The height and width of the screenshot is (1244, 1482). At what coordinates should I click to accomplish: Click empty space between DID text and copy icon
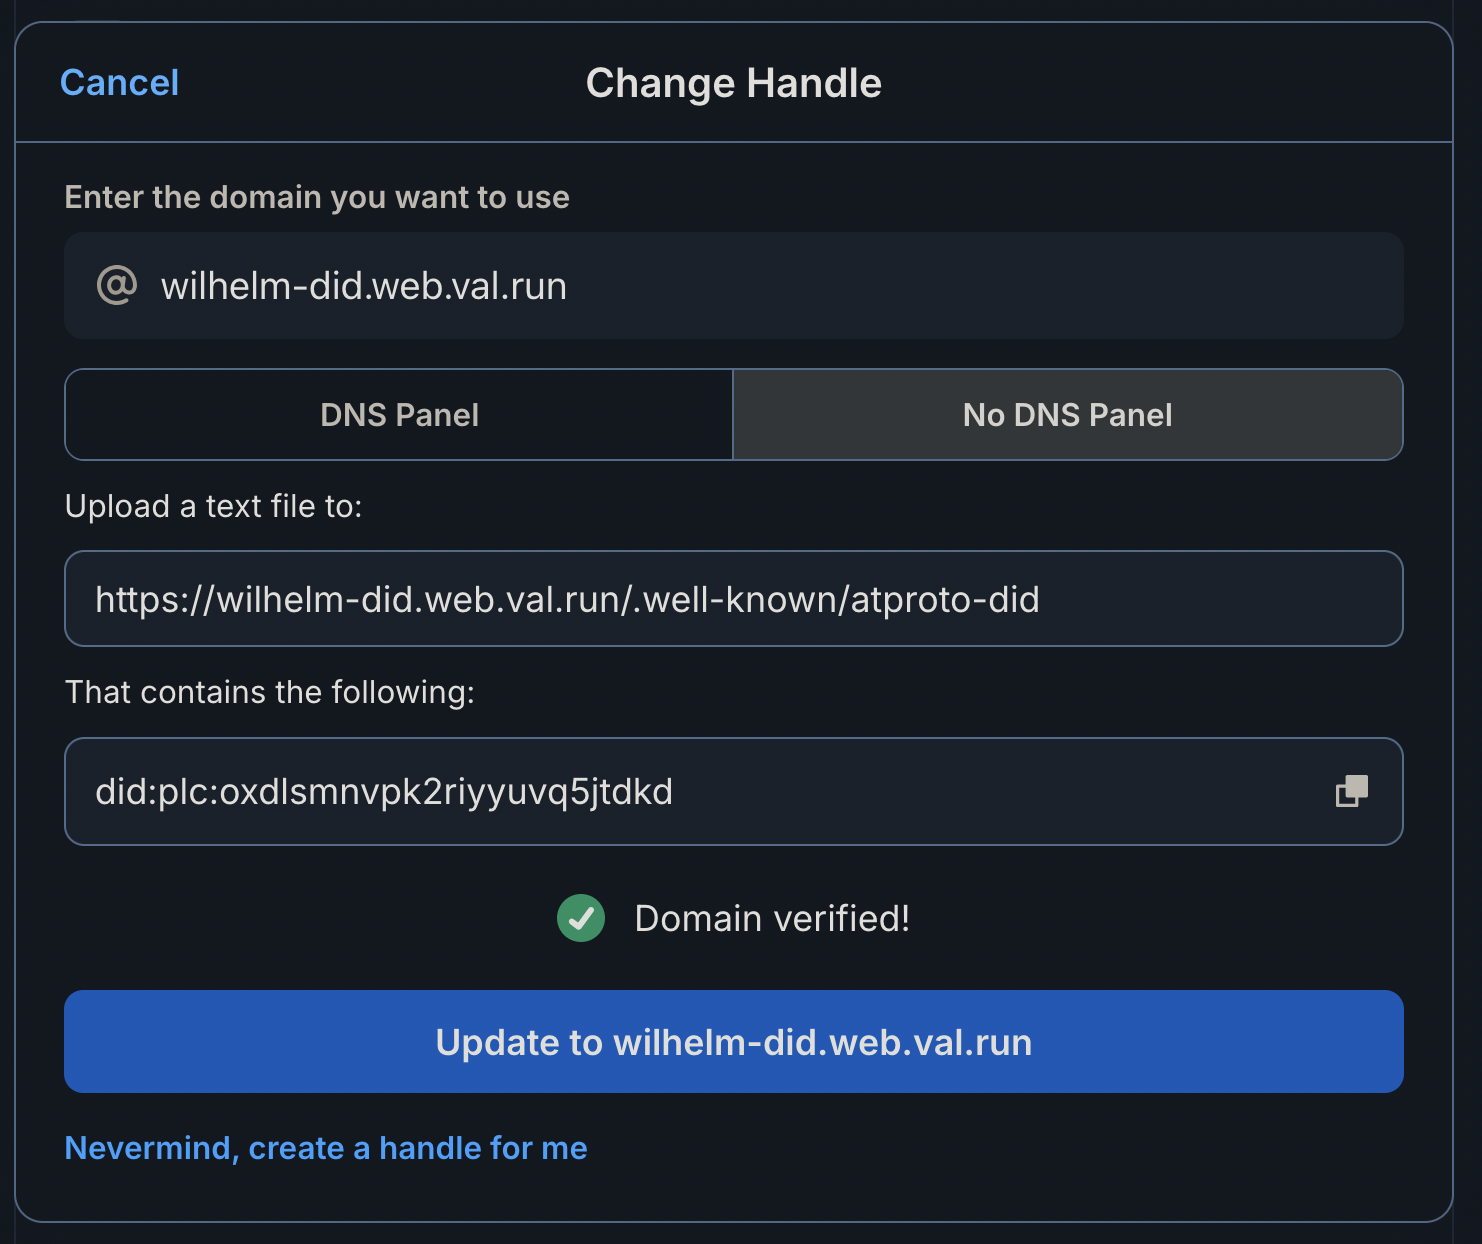click(x=1000, y=792)
